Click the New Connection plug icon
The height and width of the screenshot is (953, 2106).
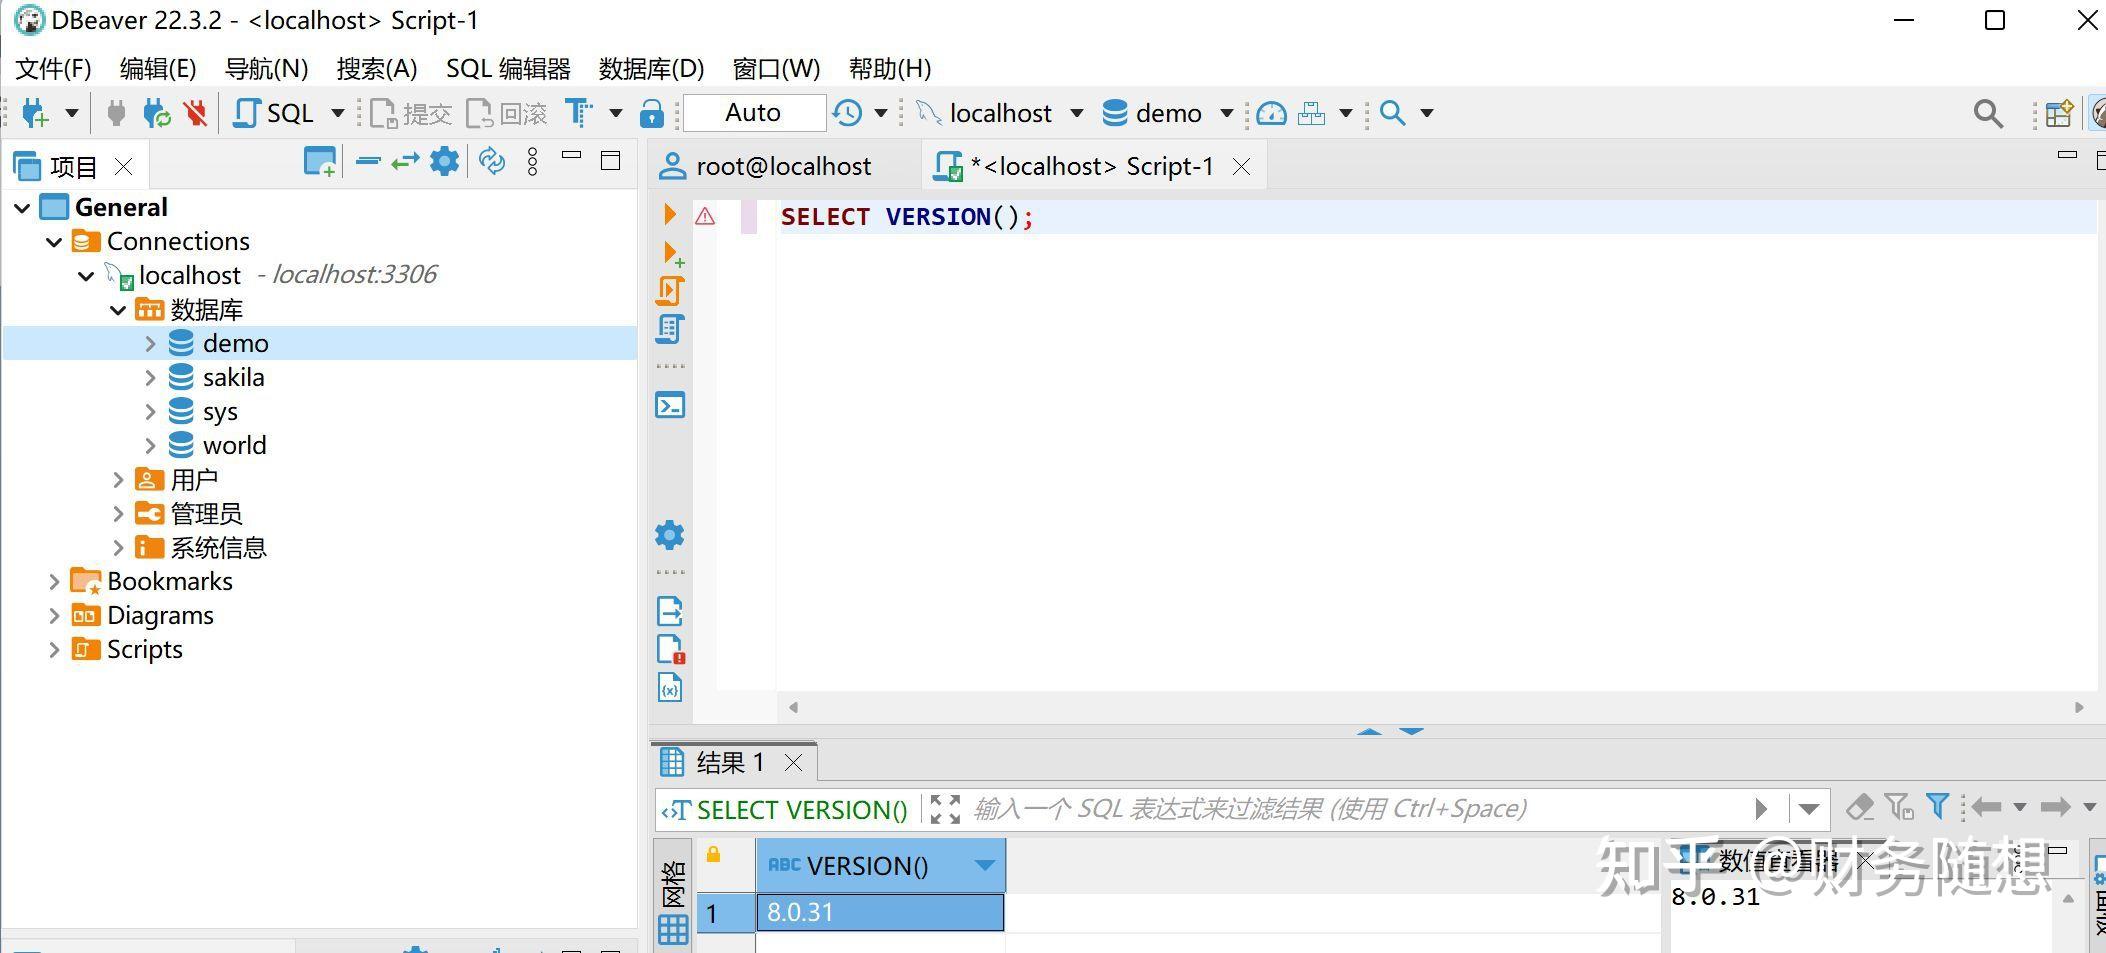click(x=34, y=113)
